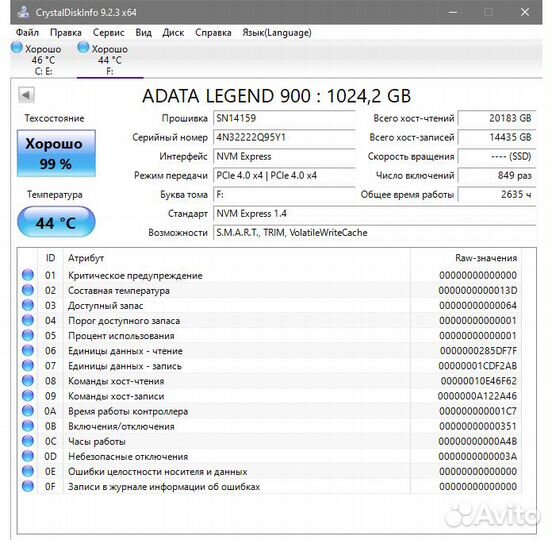Select Ошибки целостности носителя и данных row
552x540 pixels.
click(x=270, y=471)
